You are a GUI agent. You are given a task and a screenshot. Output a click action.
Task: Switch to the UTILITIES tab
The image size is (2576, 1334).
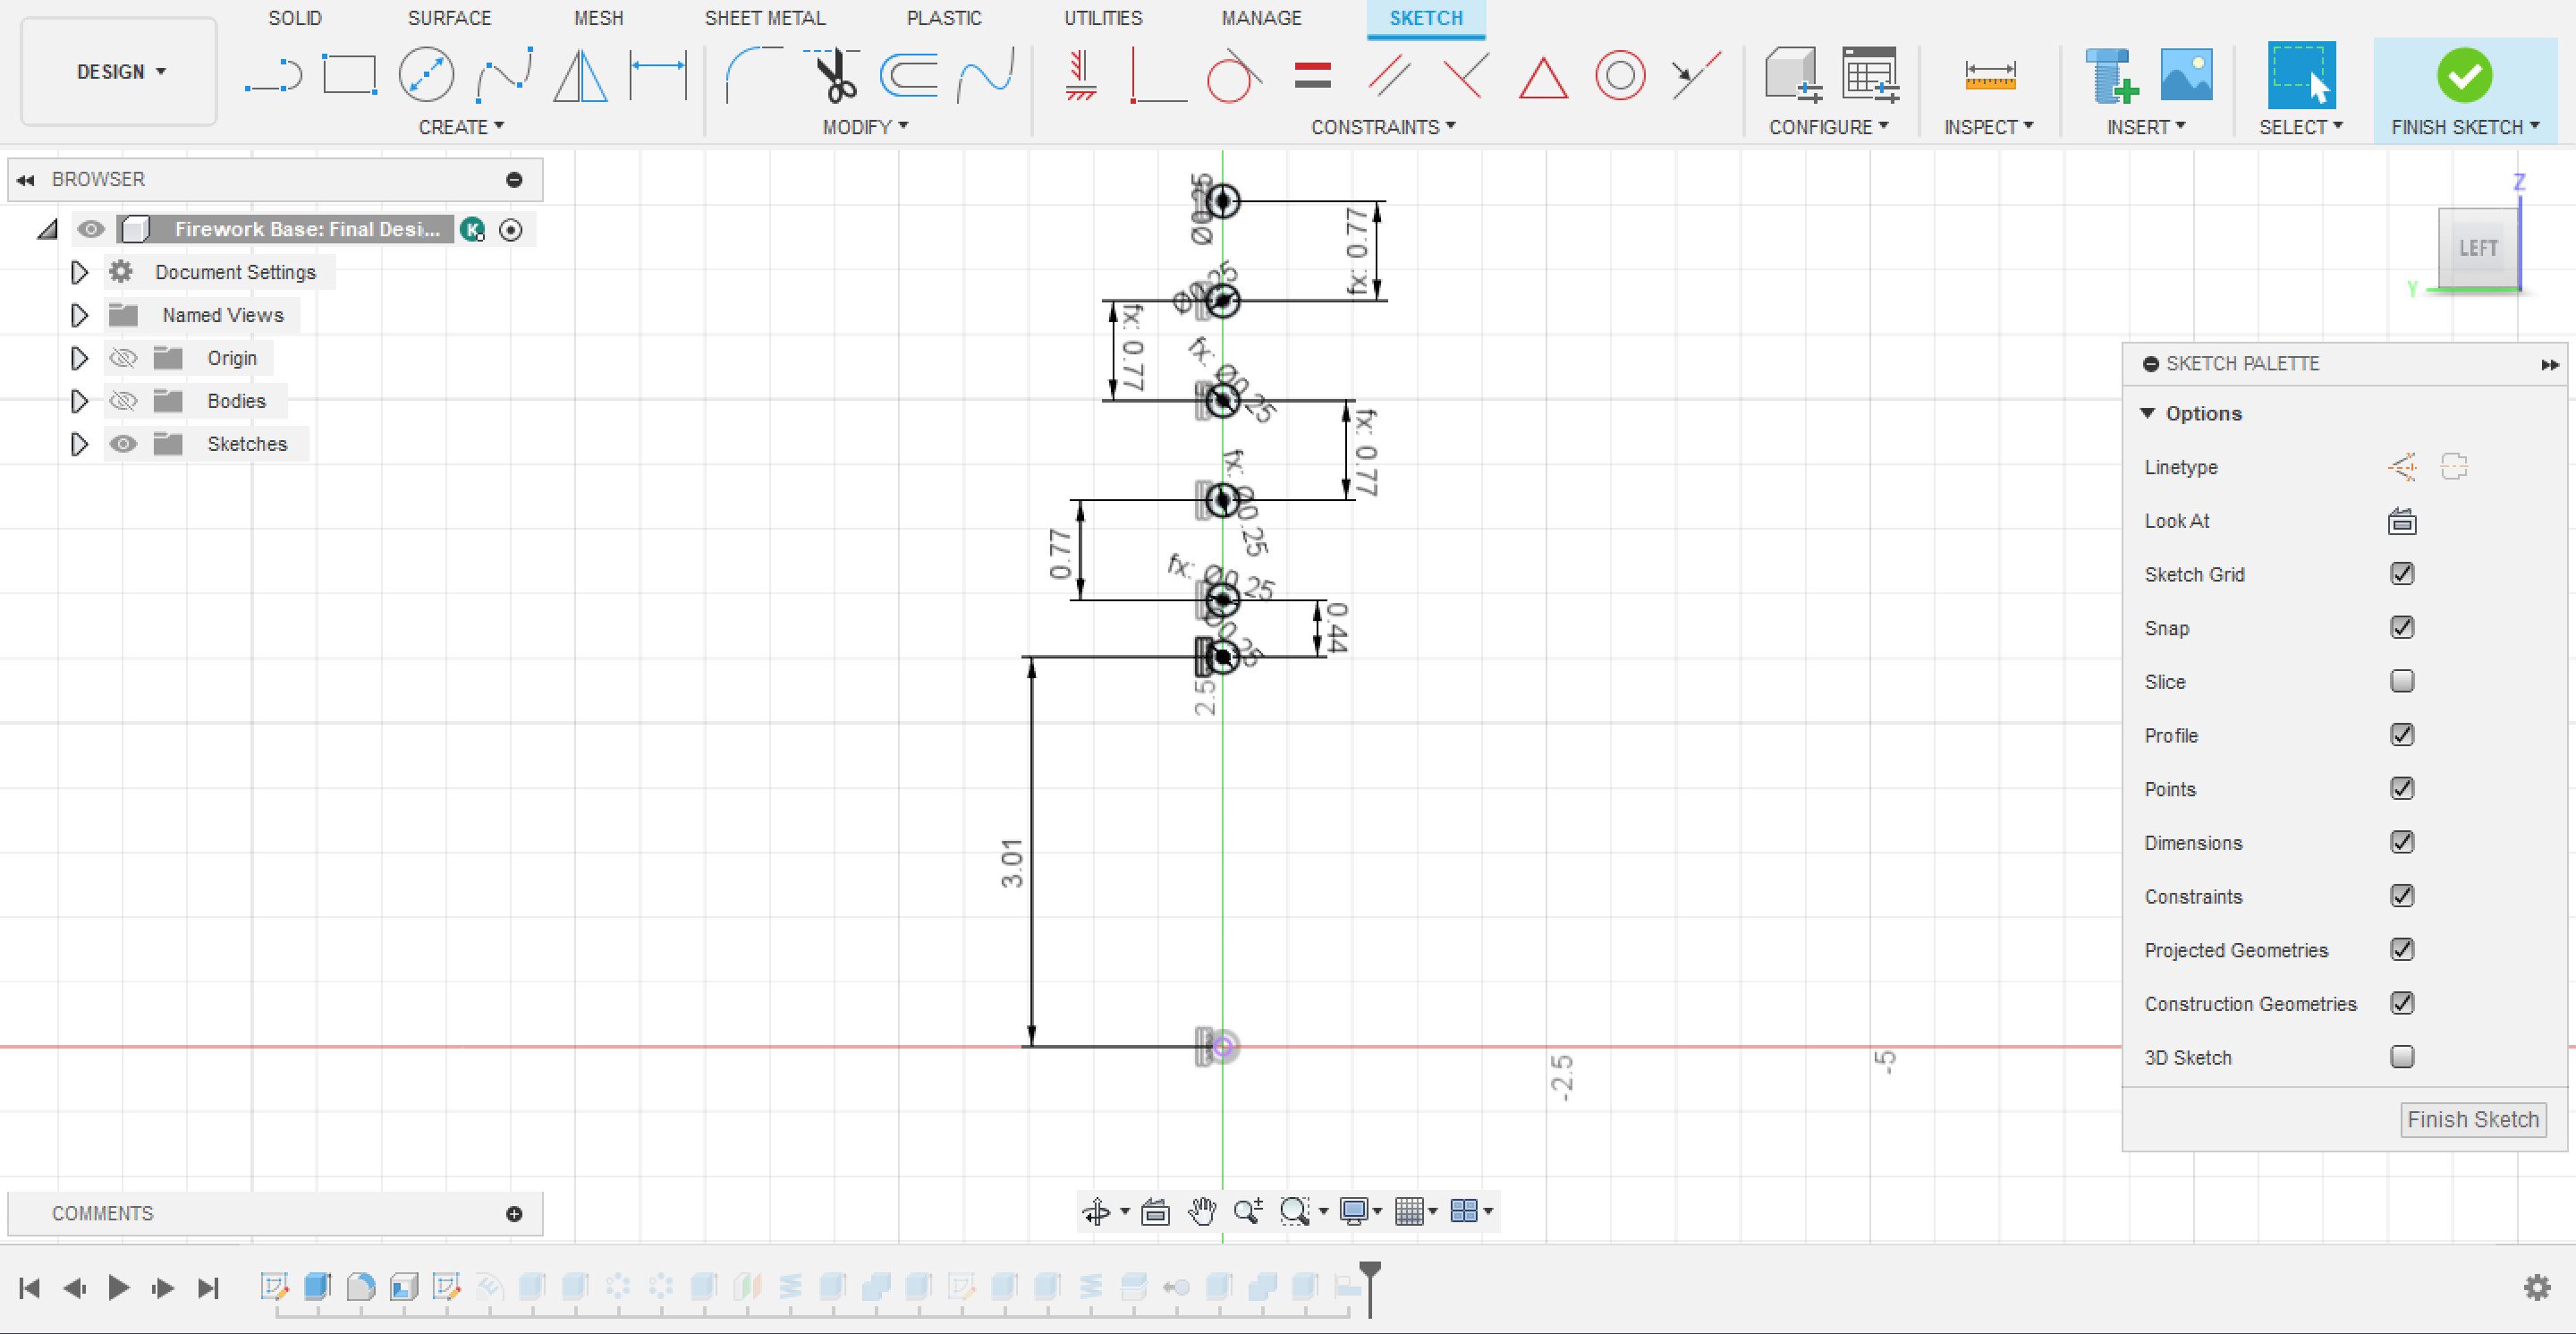click(1103, 18)
